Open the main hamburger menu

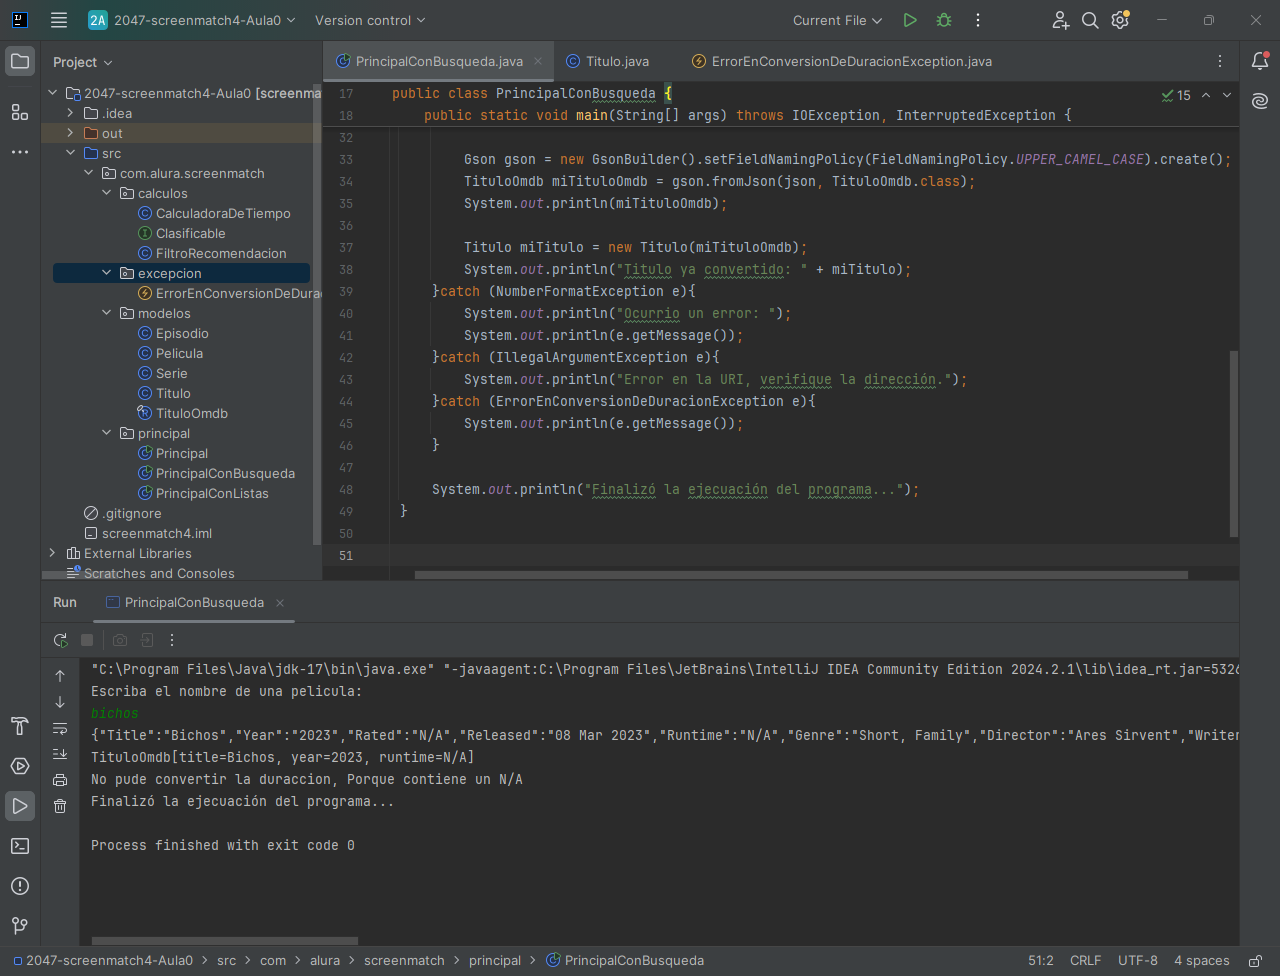coord(59,20)
